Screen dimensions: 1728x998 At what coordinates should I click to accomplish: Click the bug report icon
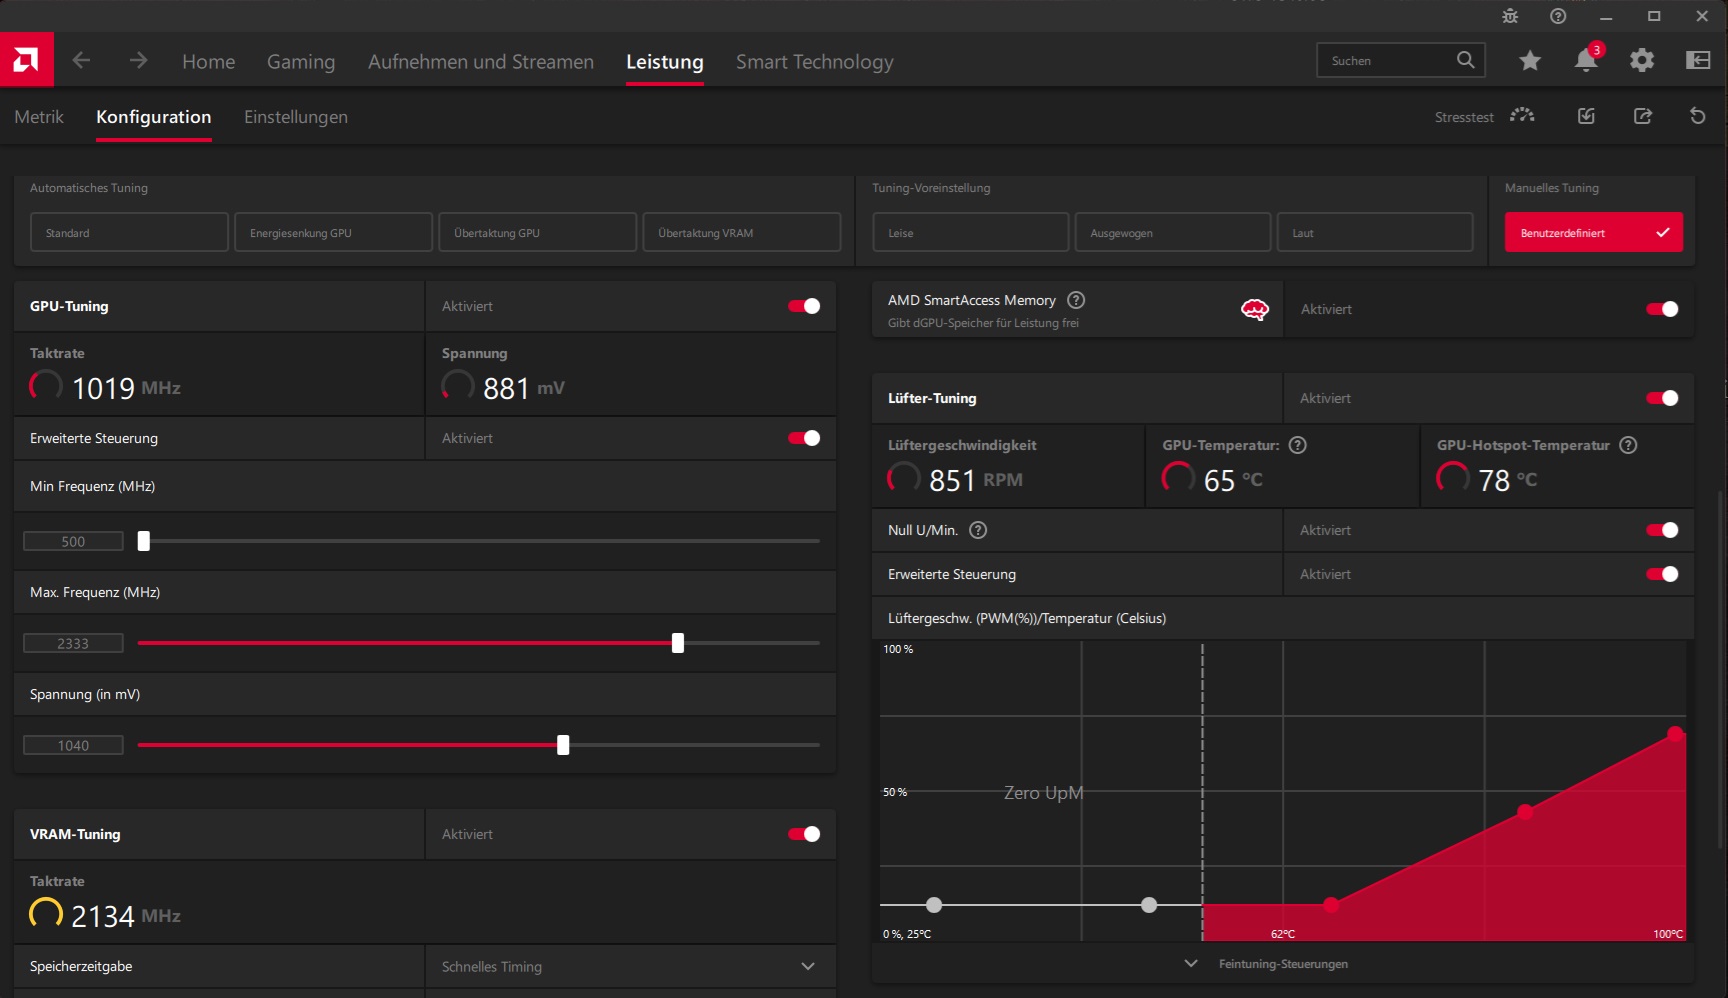click(x=1510, y=16)
